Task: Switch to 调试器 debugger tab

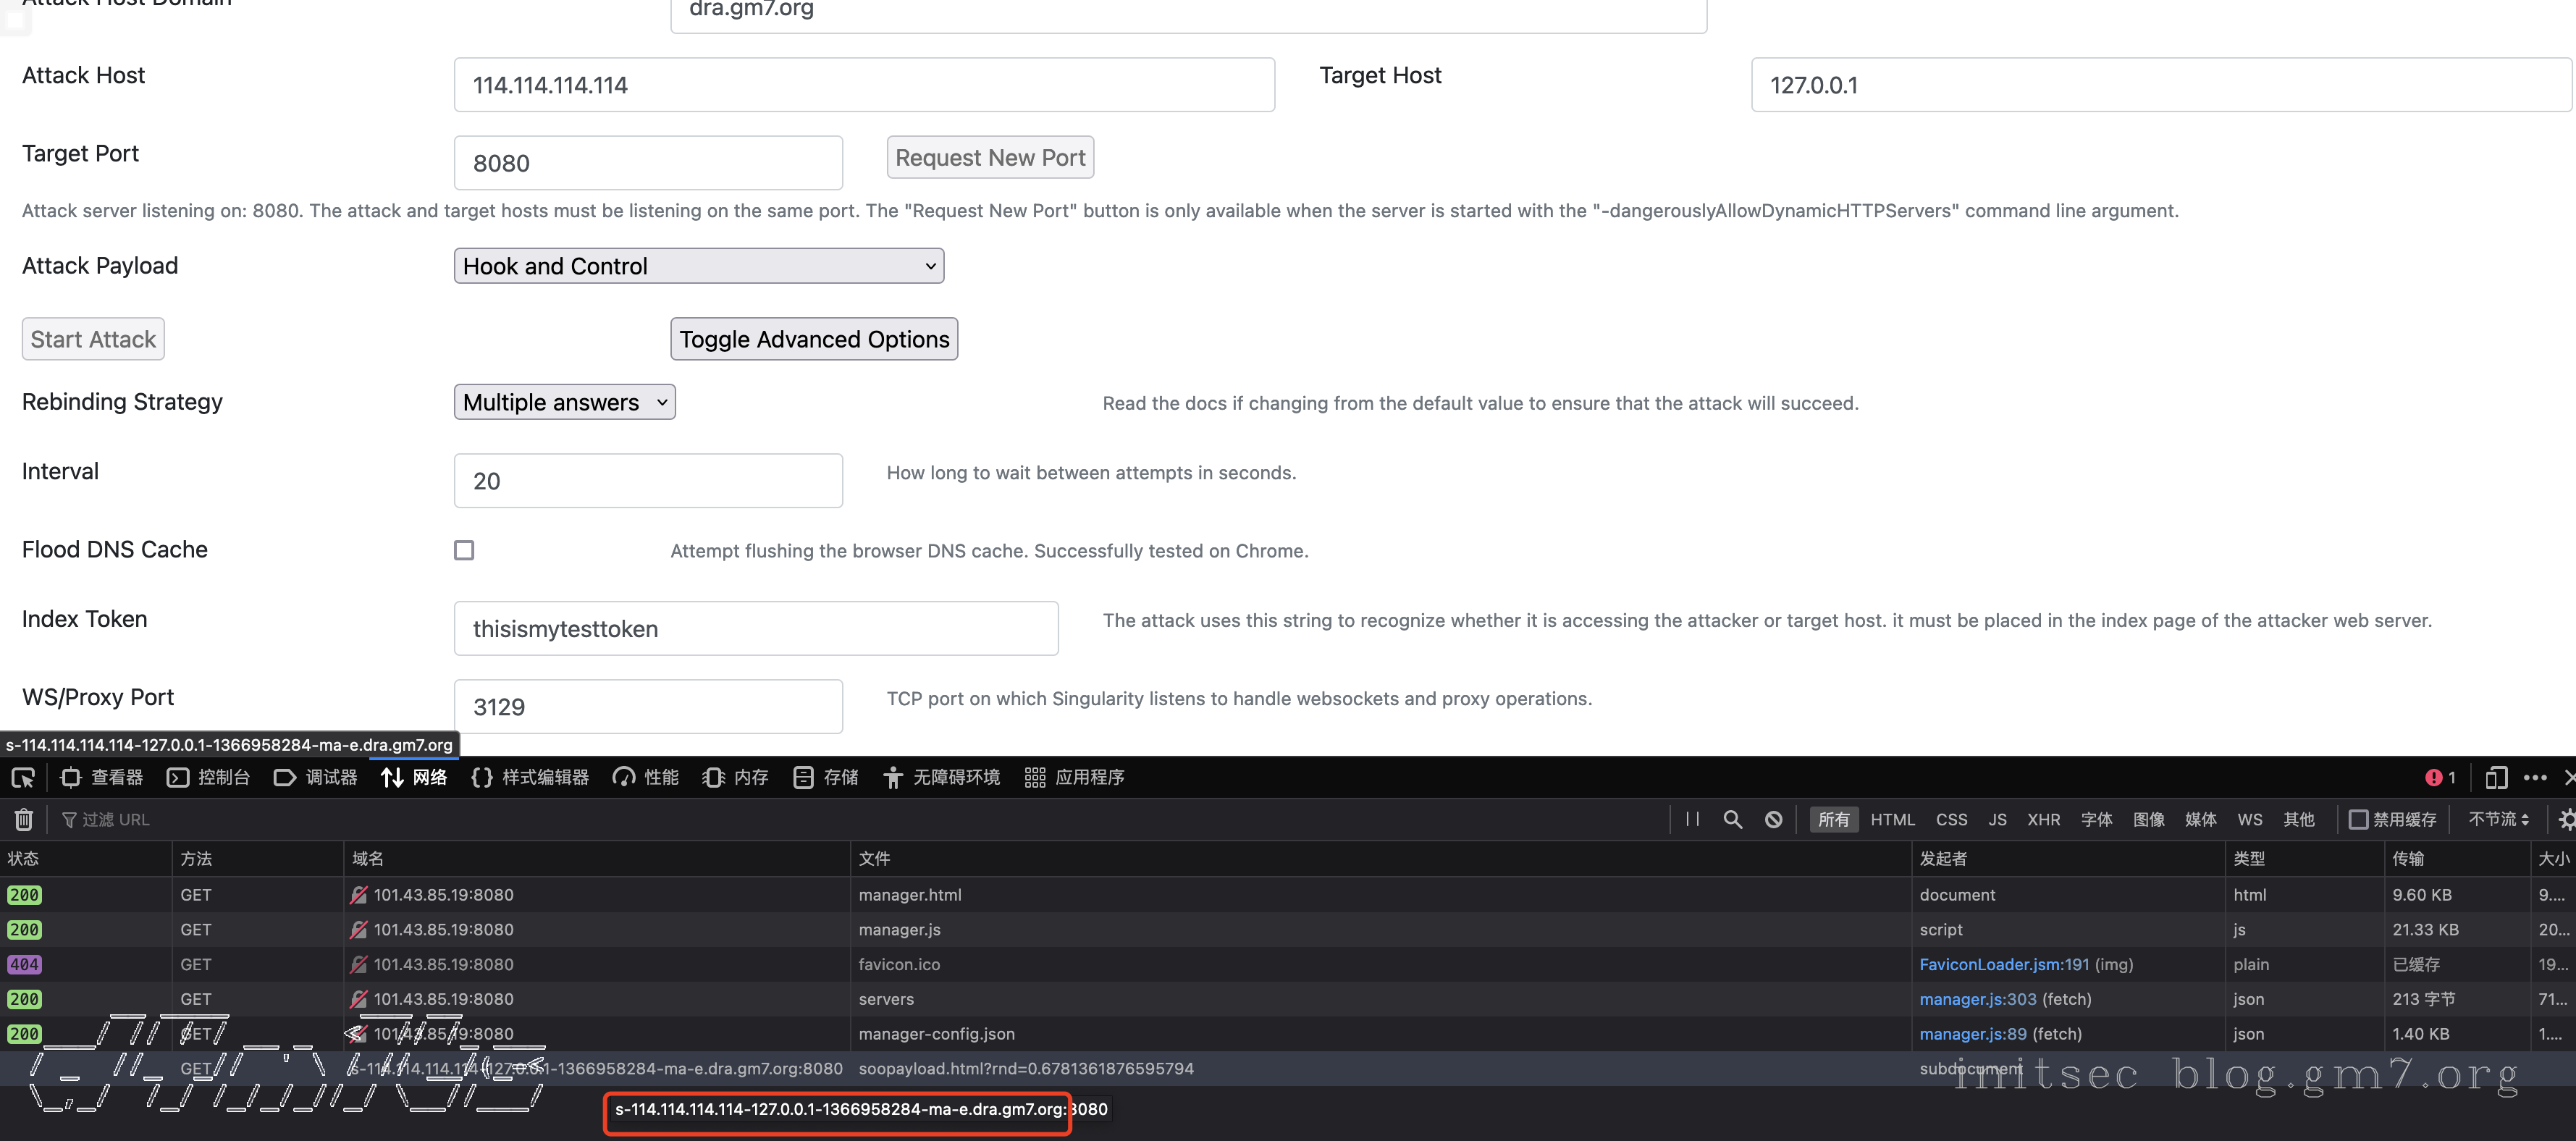Action: coord(316,778)
